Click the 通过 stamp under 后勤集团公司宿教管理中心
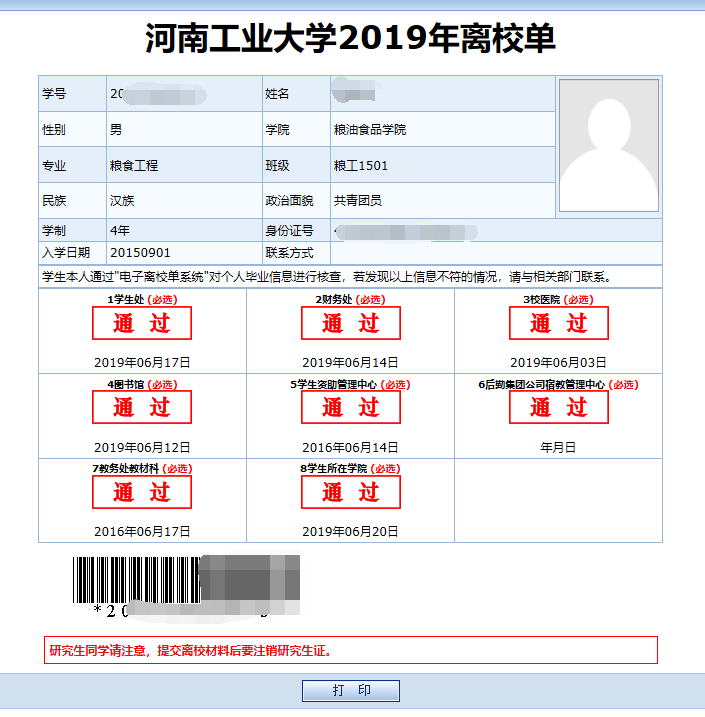 point(558,408)
